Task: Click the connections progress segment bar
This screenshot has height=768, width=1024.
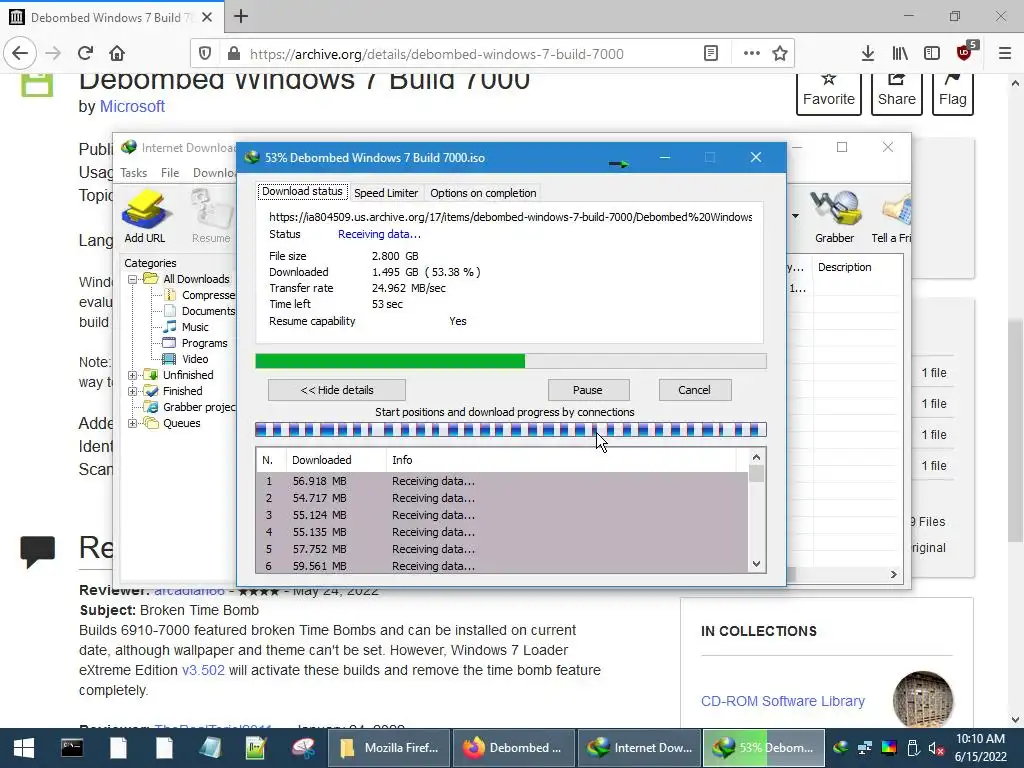Action: [511, 430]
